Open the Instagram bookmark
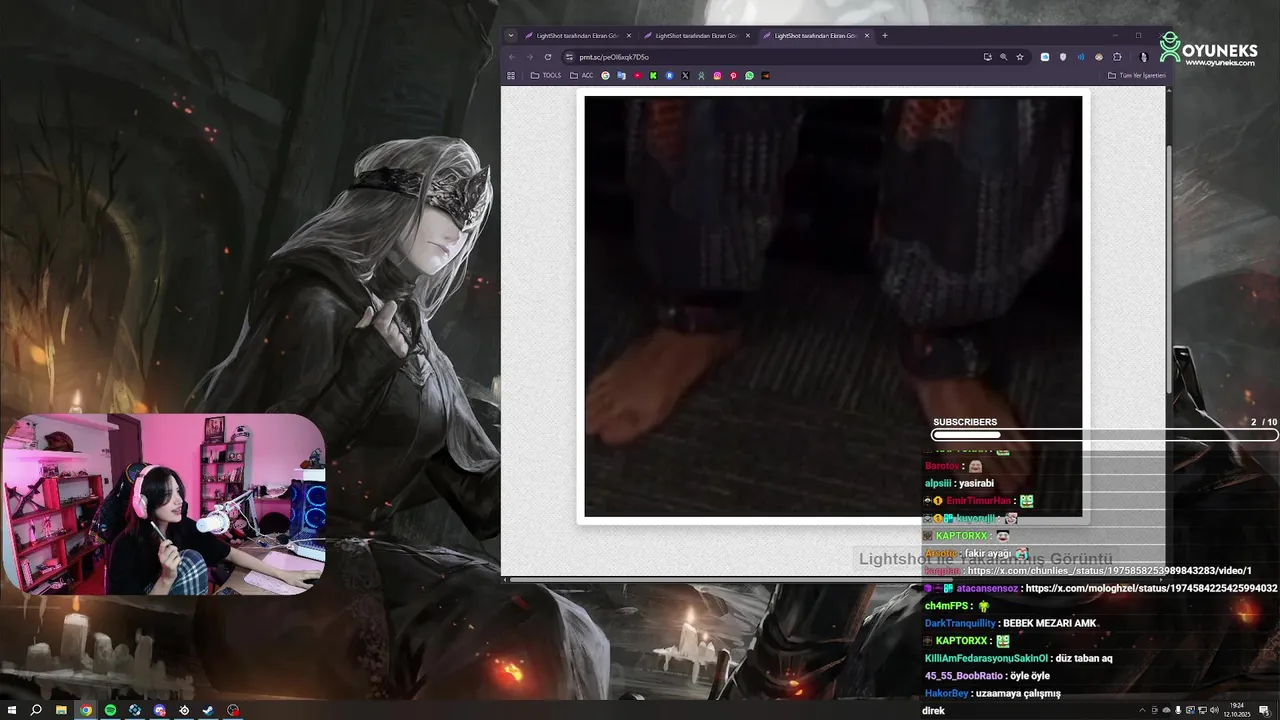This screenshot has height=720, width=1280. (717, 76)
